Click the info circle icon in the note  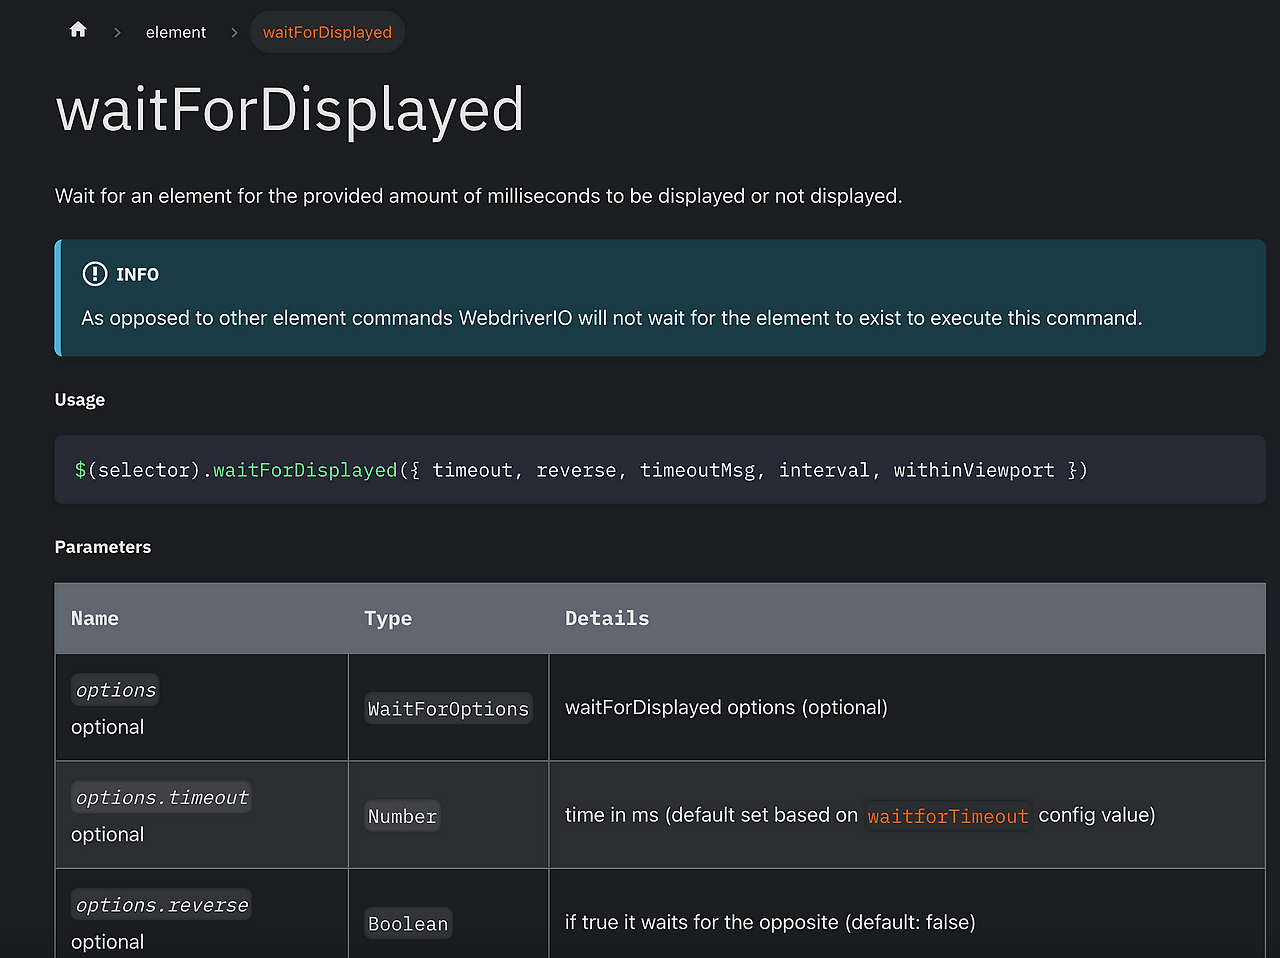coord(94,274)
